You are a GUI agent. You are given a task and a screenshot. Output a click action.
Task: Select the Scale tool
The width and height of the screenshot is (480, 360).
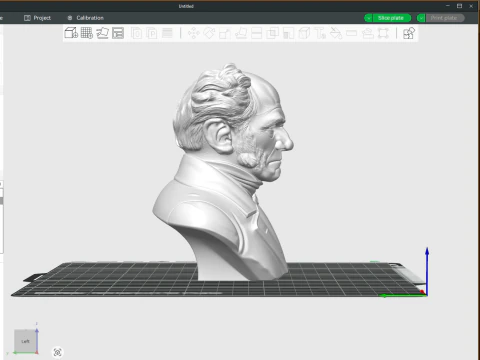point(225,33)
